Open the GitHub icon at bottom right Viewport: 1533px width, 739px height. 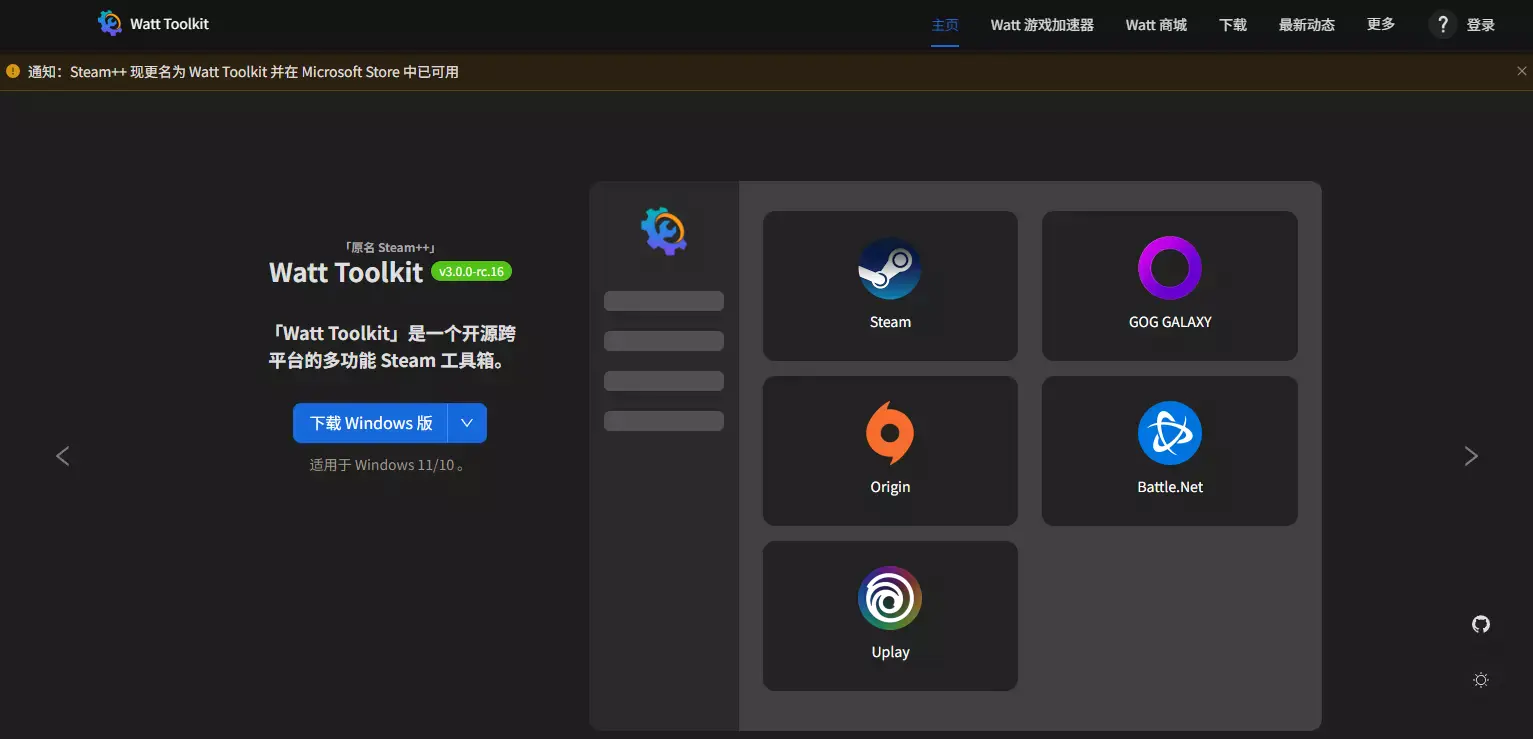click(x=1480, y=623)
